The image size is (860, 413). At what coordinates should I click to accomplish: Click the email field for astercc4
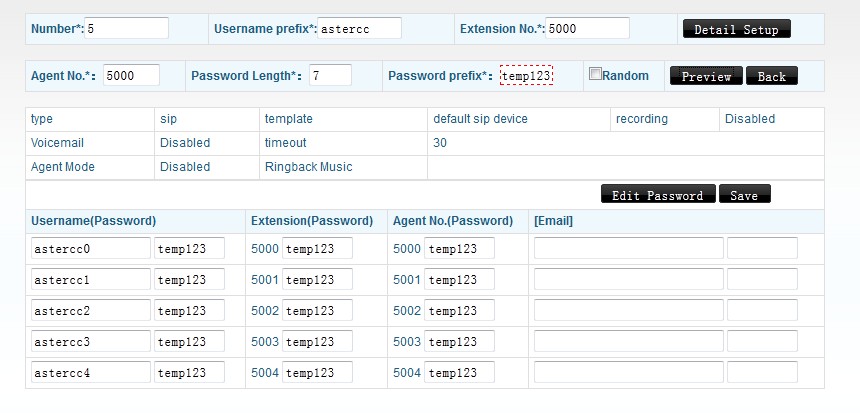[x=628, y=373]
